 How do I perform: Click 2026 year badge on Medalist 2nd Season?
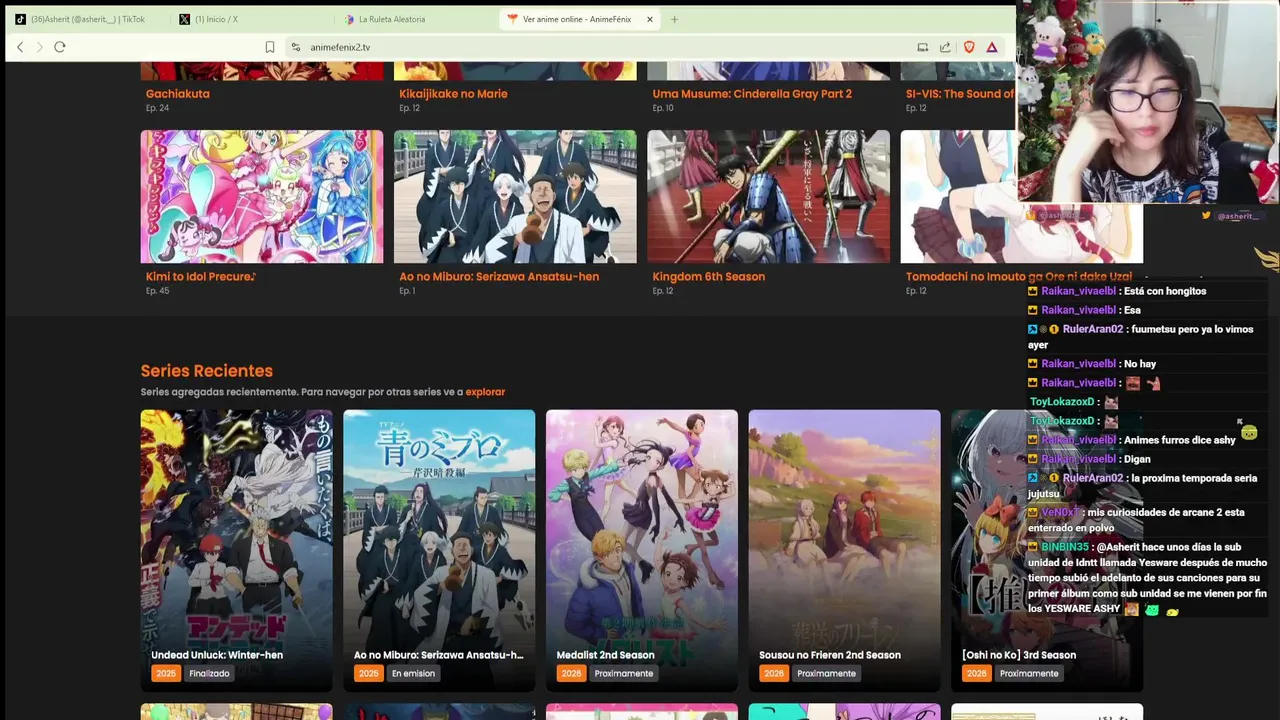[571, 674]
